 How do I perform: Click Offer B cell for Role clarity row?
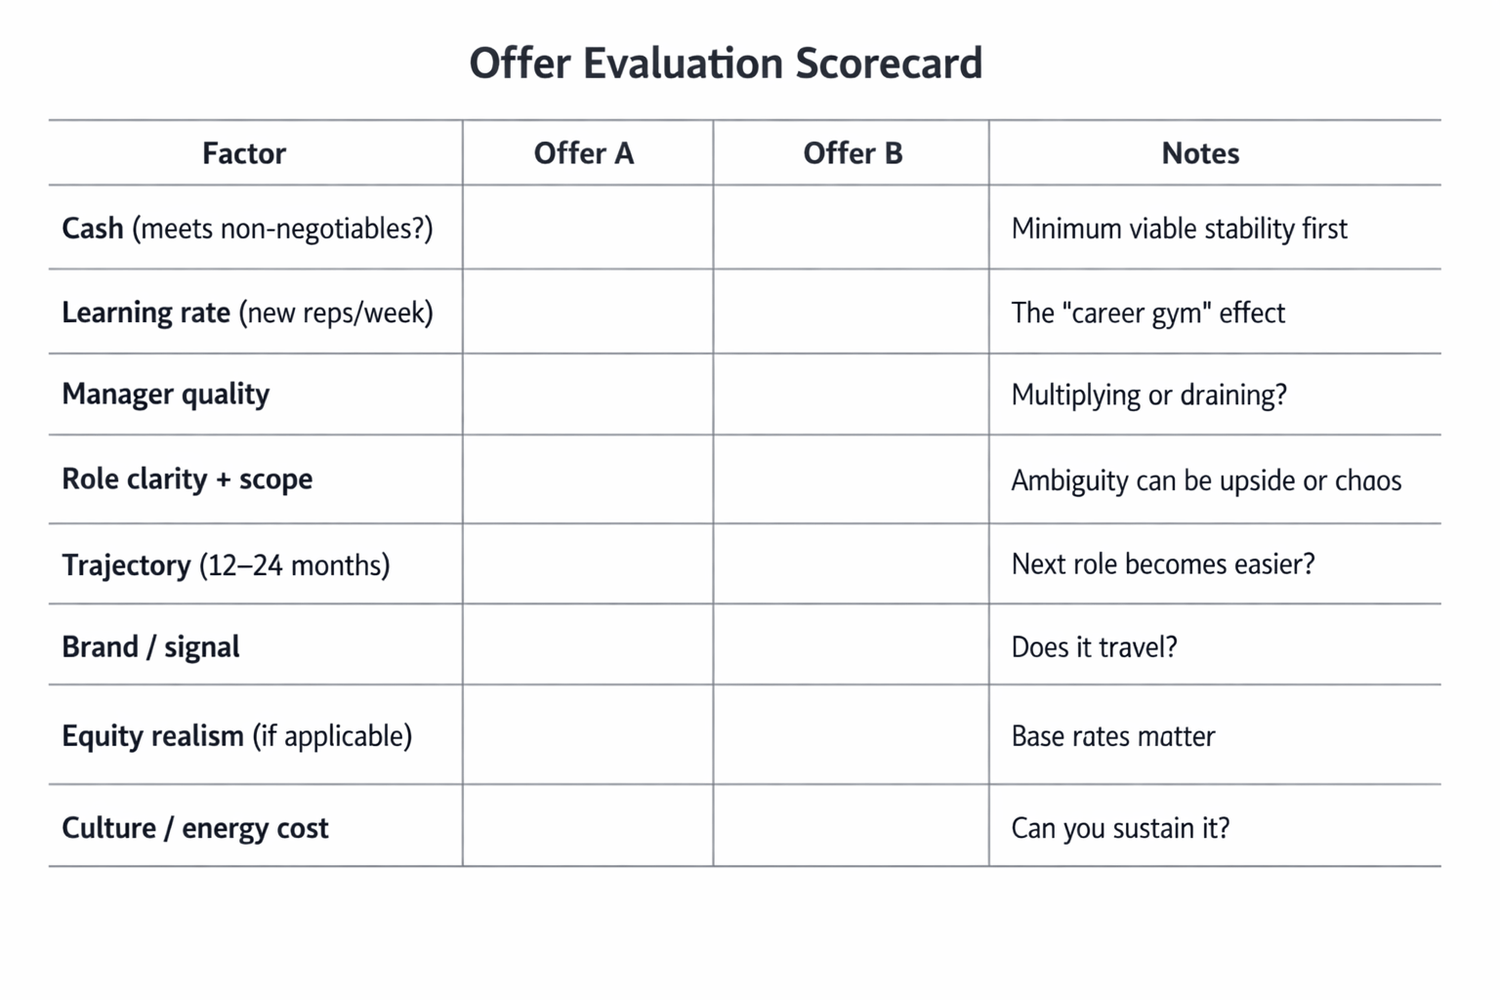point(851,479)
